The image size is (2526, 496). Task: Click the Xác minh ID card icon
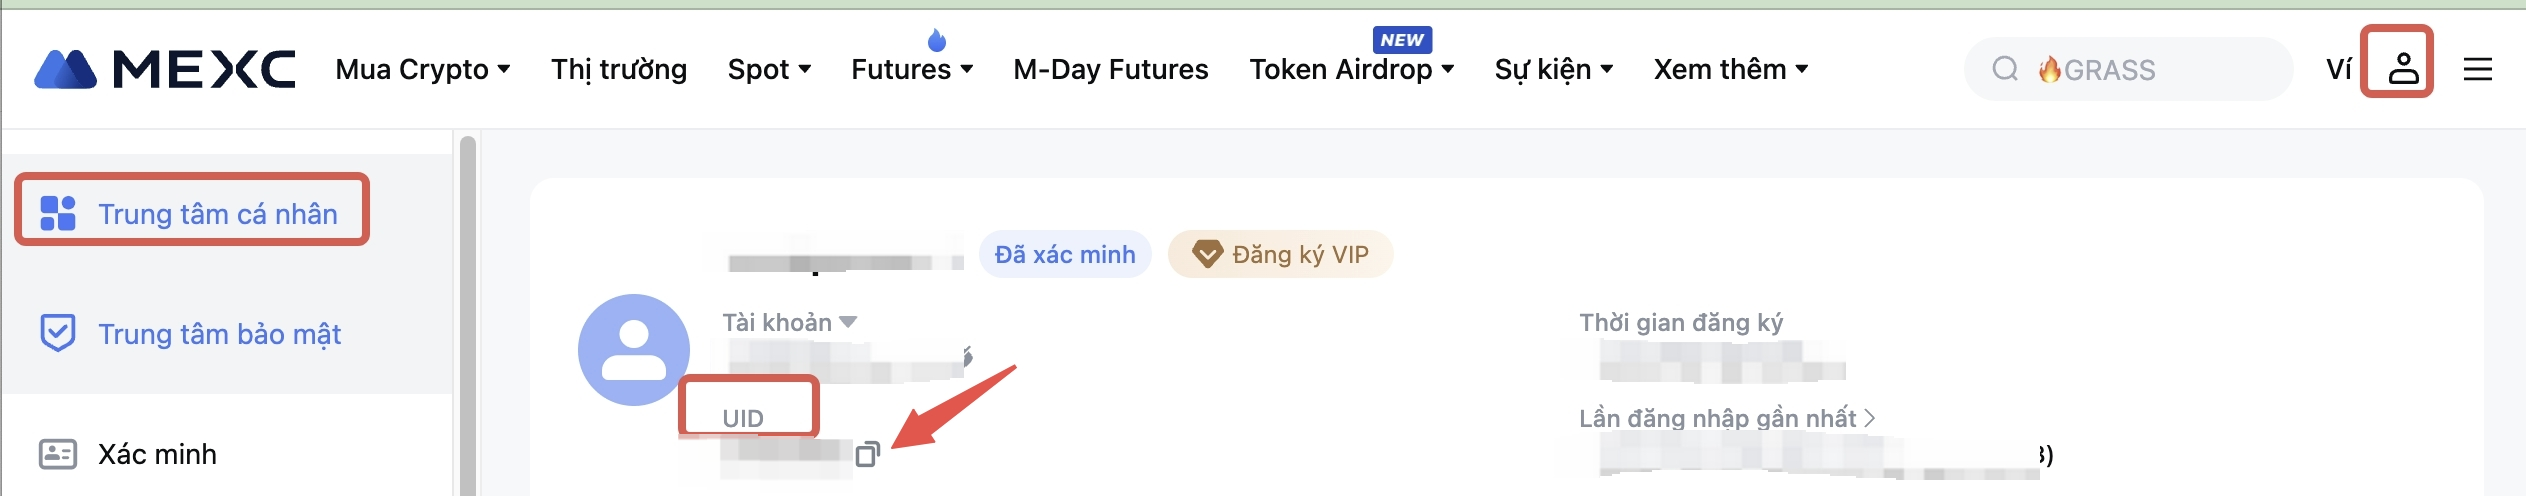pos(57,454)
